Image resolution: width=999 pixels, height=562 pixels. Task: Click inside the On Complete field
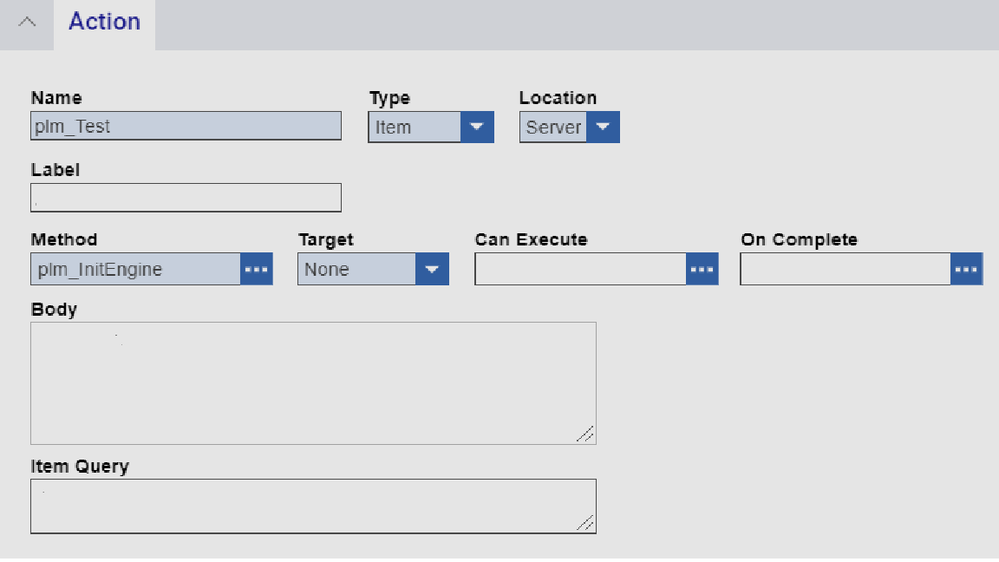[845, 269]
